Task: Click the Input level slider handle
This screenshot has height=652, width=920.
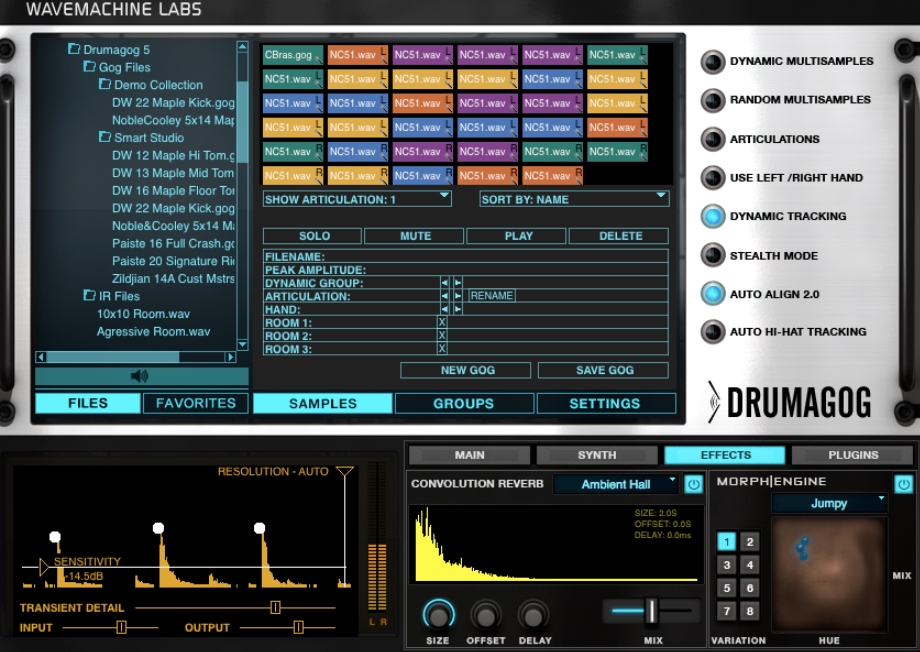Action: coord(121,627)
